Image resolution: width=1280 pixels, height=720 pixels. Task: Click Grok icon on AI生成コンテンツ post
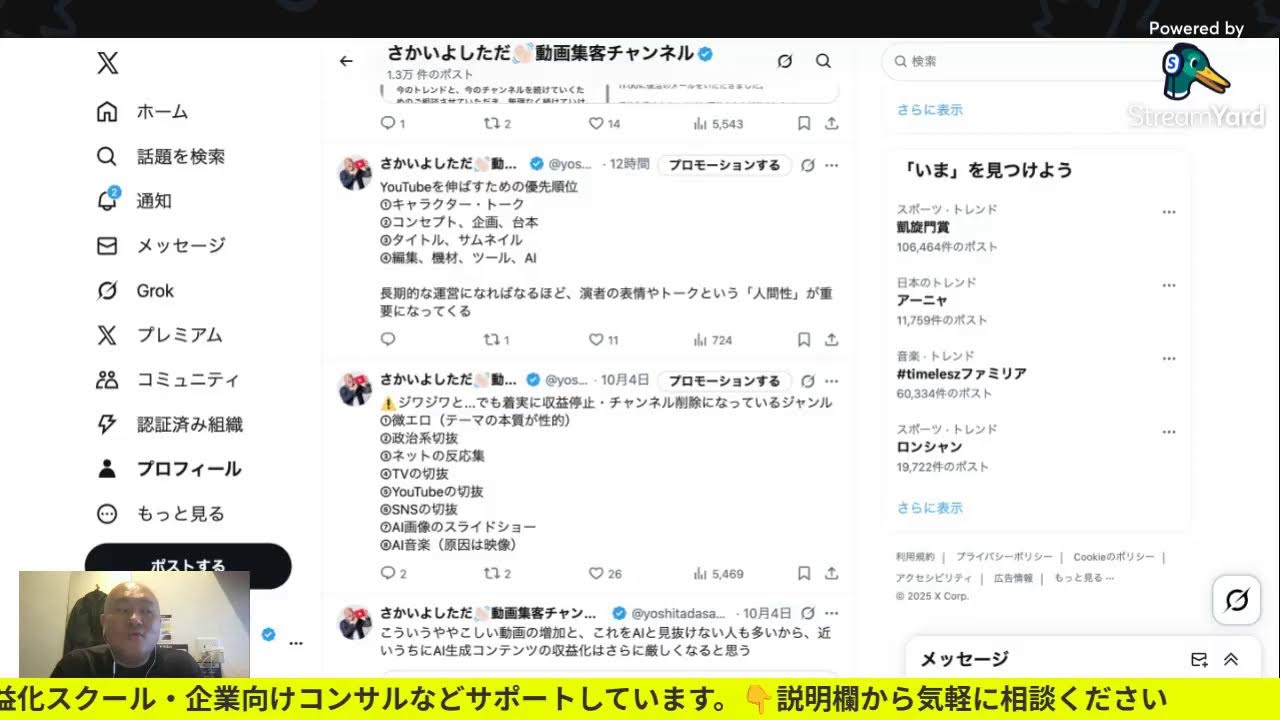pos(808,613)
